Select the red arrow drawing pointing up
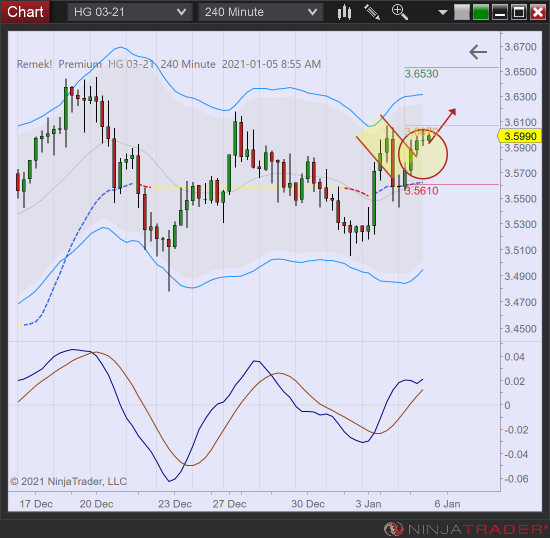 click(x=442, y=126)
